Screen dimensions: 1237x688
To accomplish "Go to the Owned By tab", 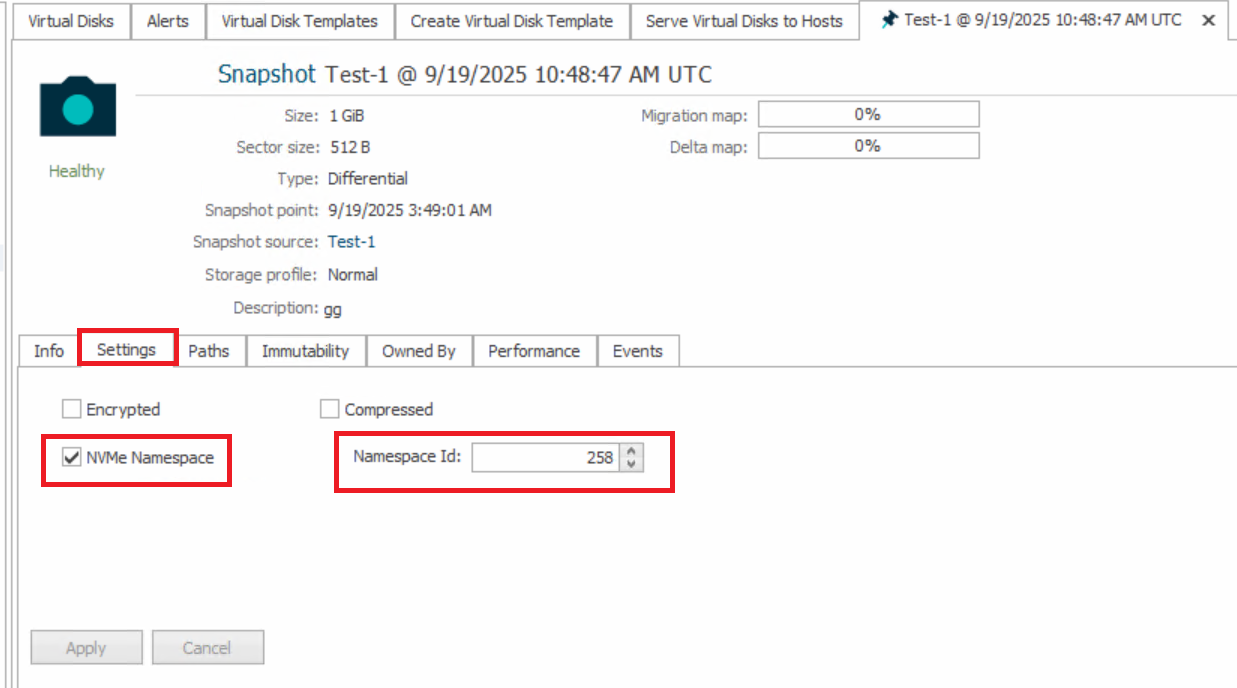I will [418, 351].
